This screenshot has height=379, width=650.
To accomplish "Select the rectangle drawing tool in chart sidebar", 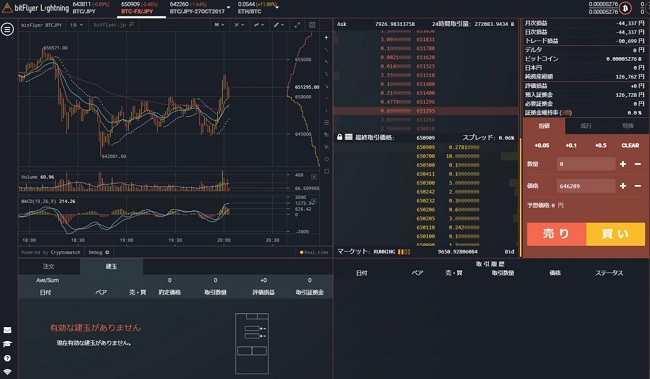I will point(326,171).
